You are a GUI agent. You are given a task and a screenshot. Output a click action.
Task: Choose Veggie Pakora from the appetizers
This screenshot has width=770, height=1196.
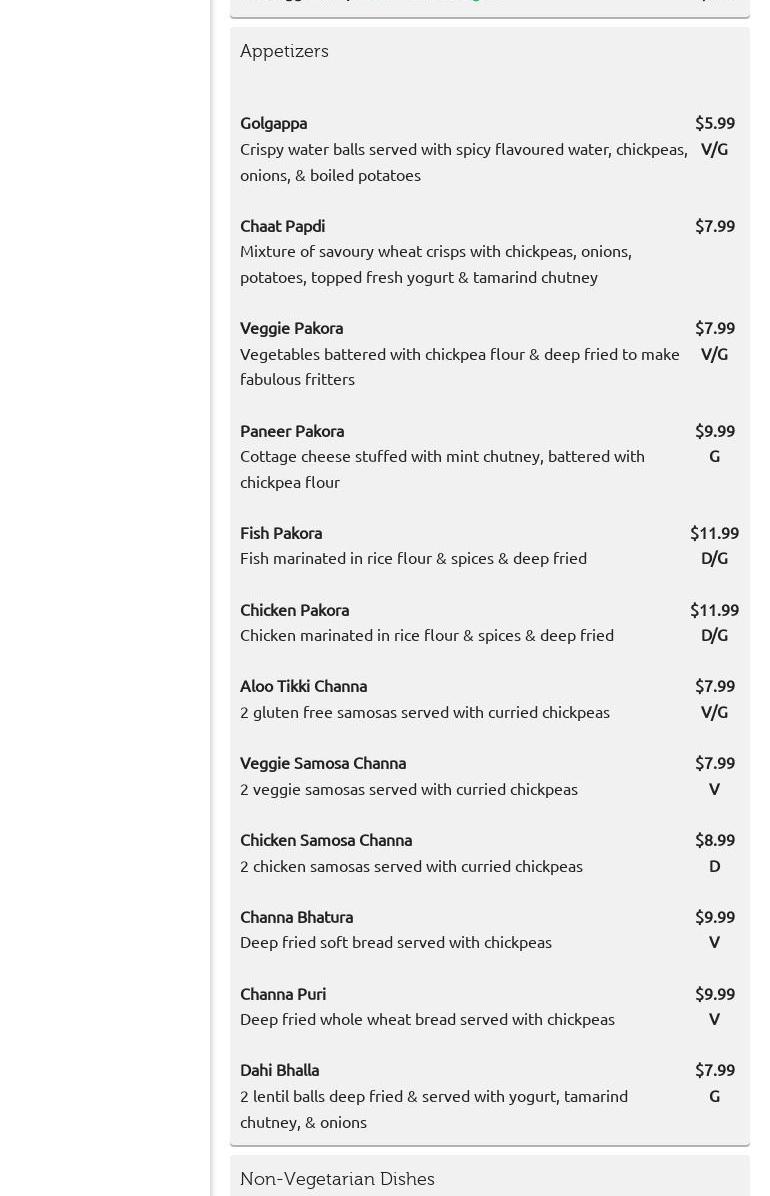(x=291, y=328)
